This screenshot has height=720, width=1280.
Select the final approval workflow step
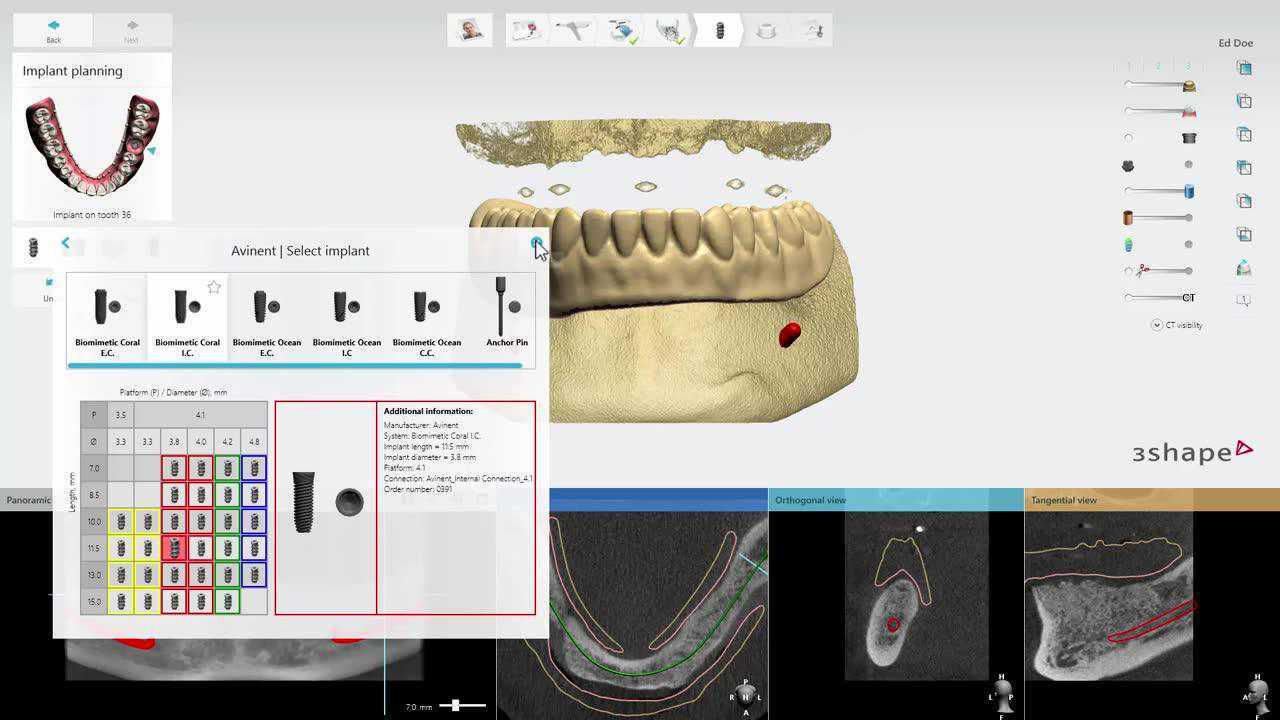click(x=813, y=29)
